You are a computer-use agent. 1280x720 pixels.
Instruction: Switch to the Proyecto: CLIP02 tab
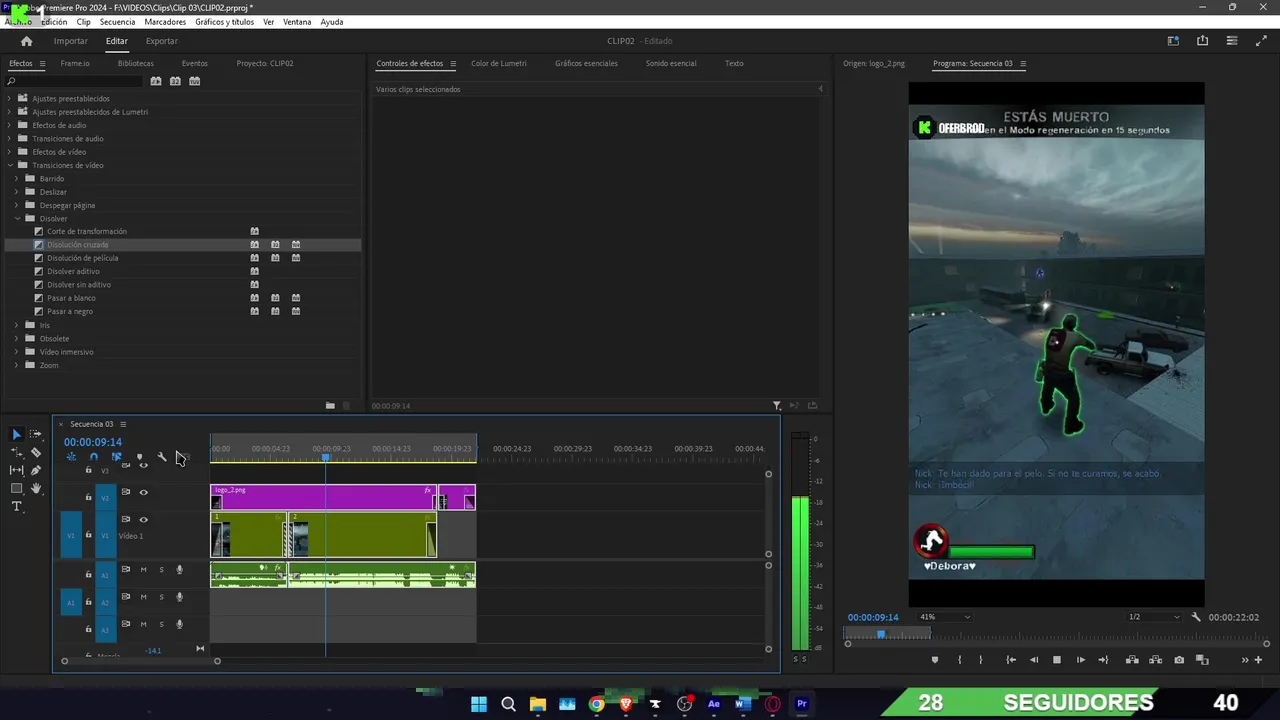(x=265, y=63)
